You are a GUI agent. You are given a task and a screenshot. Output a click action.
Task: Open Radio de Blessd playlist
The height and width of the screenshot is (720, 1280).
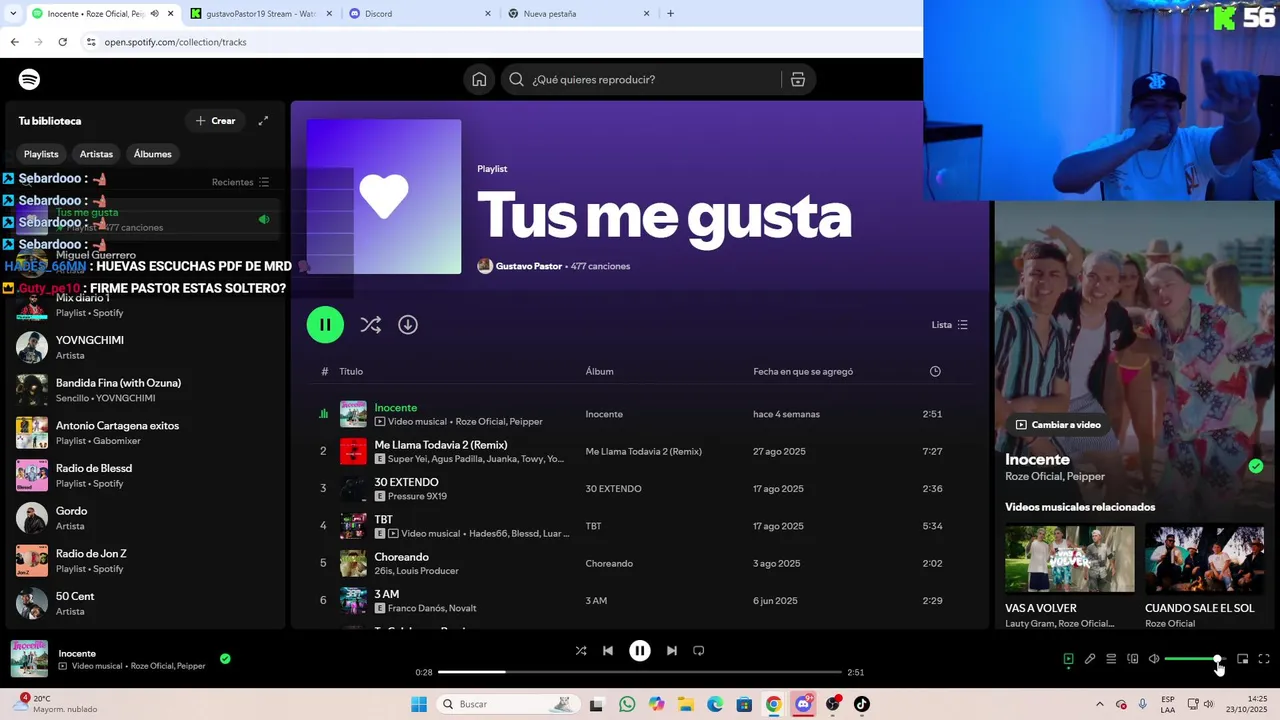coord(145,475)
